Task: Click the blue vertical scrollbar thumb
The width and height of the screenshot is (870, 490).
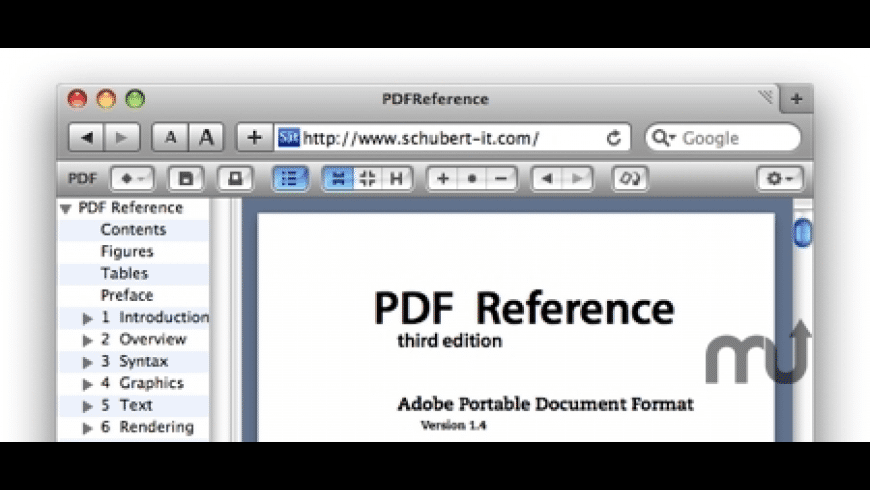Action: pos(802,233)
